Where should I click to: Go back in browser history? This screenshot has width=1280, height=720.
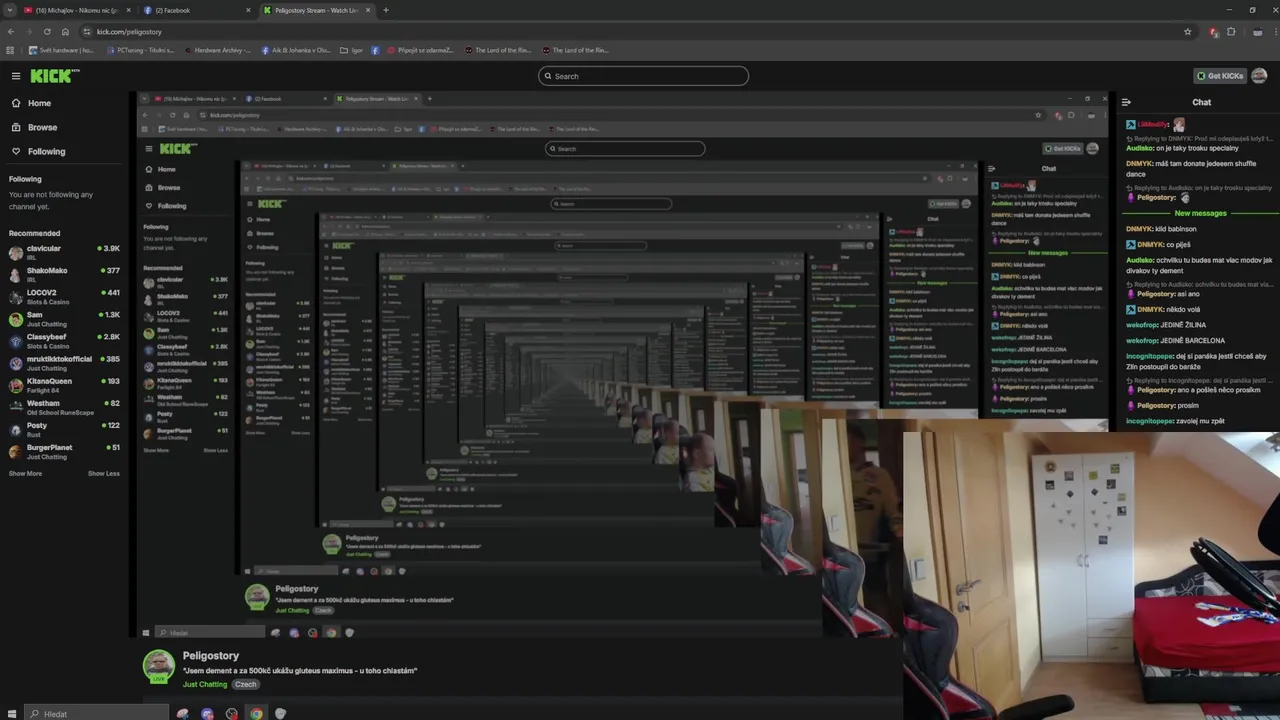[11, 31]
